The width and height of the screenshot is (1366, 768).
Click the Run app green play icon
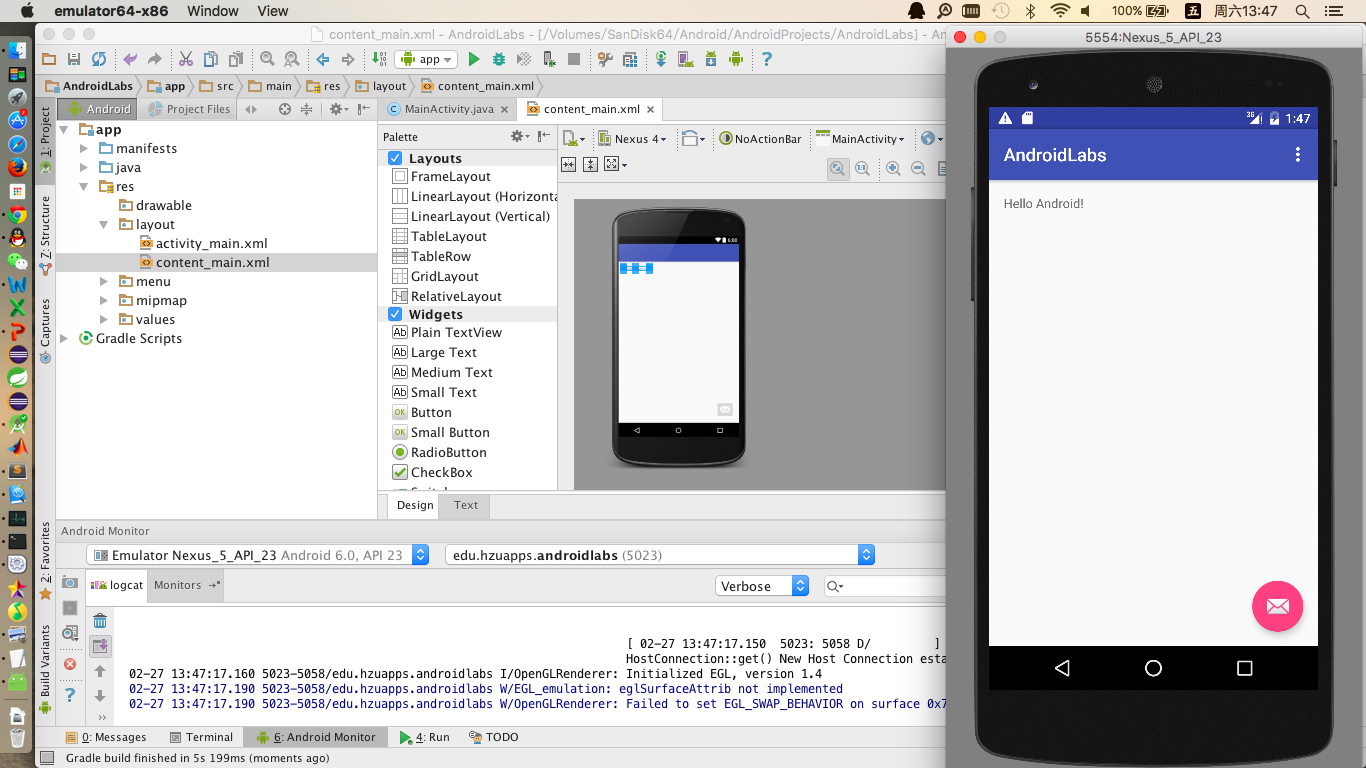tap(474, 59)
